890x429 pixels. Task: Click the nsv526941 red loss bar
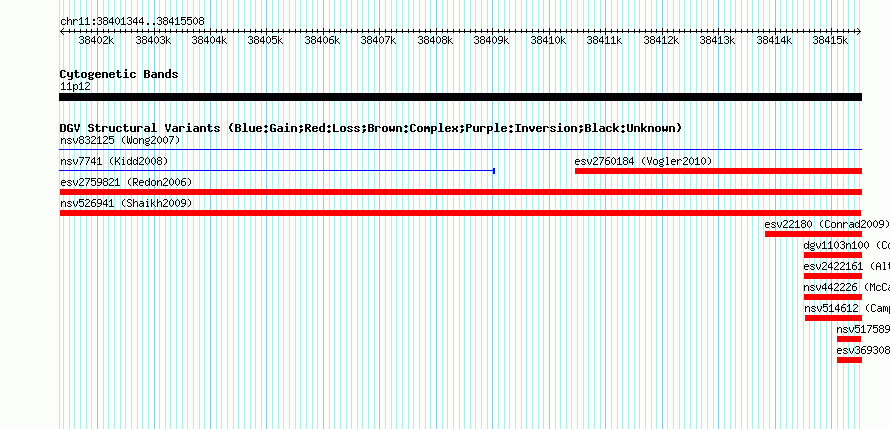pos(460,213)
